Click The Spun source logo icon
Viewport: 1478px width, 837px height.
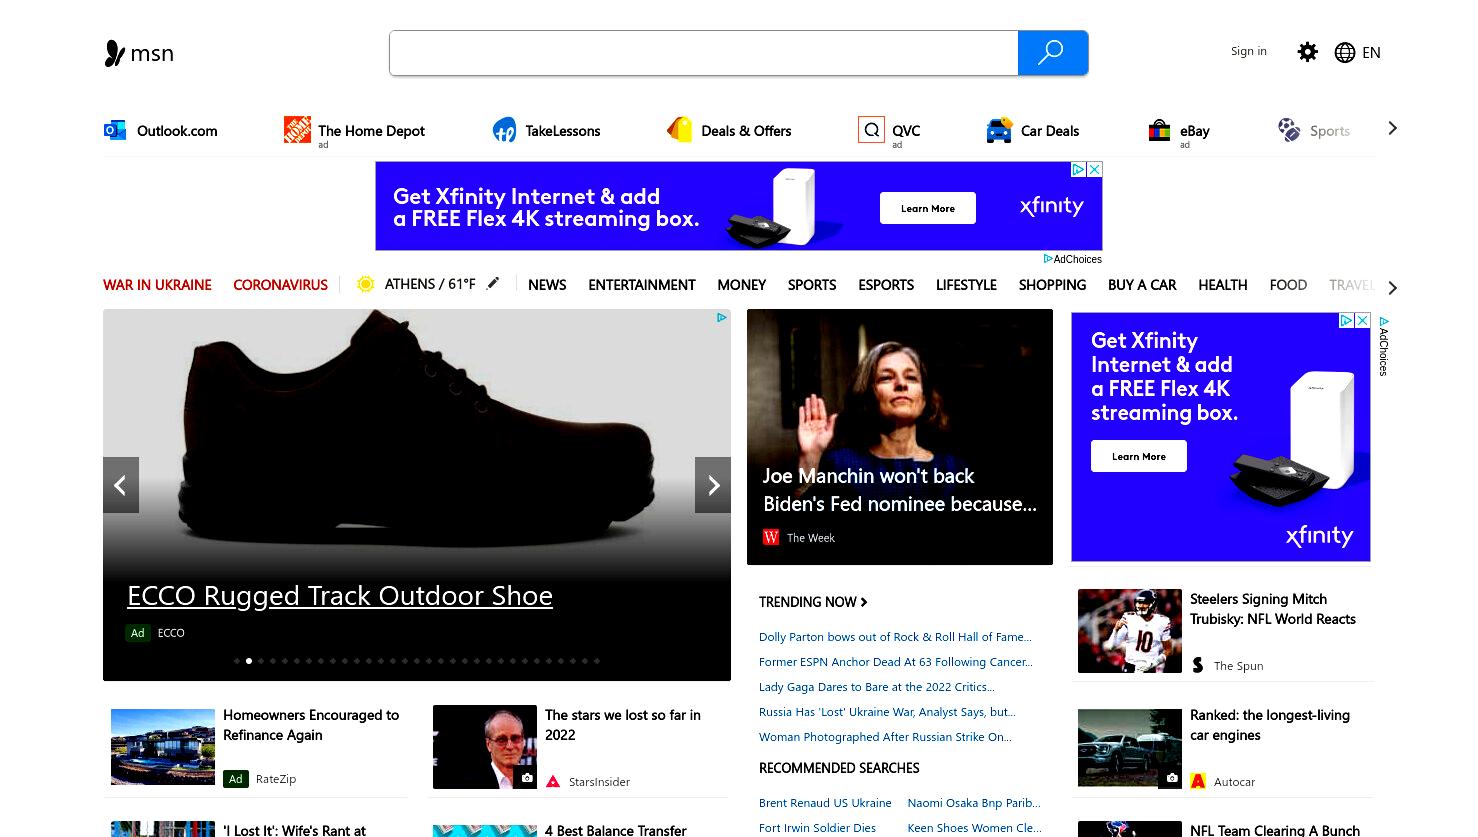point(1198,665)
